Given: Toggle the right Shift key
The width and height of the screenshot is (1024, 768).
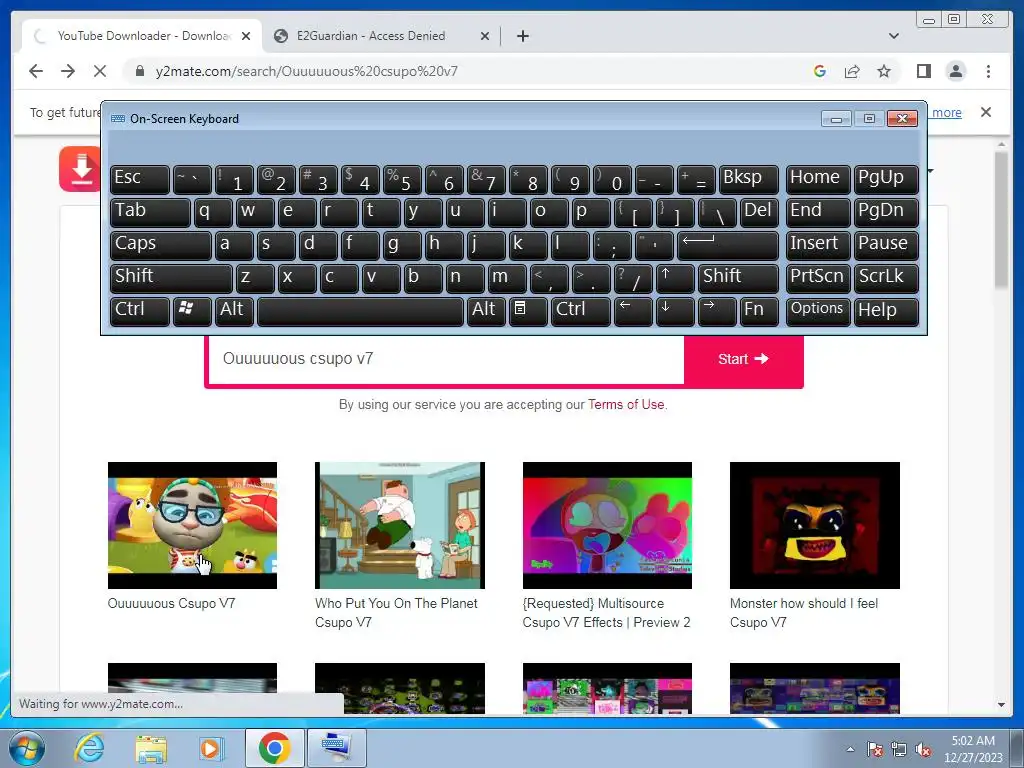Looking at the screenshot, I should pyautogui.click(x=738, y=278).
